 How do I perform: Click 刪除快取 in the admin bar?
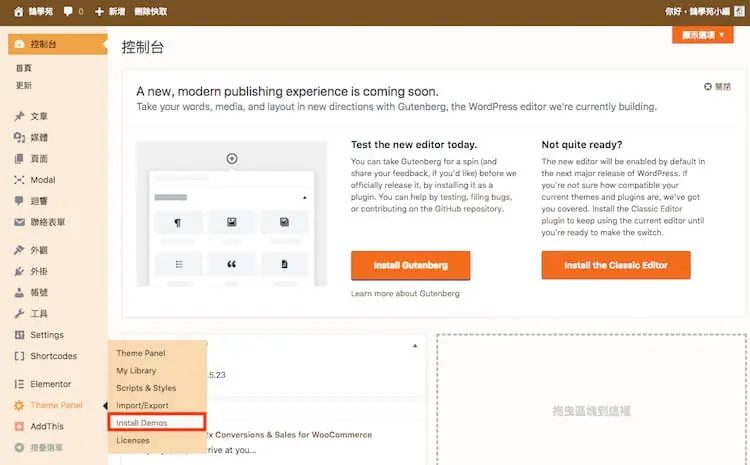(x=151, y=11)
